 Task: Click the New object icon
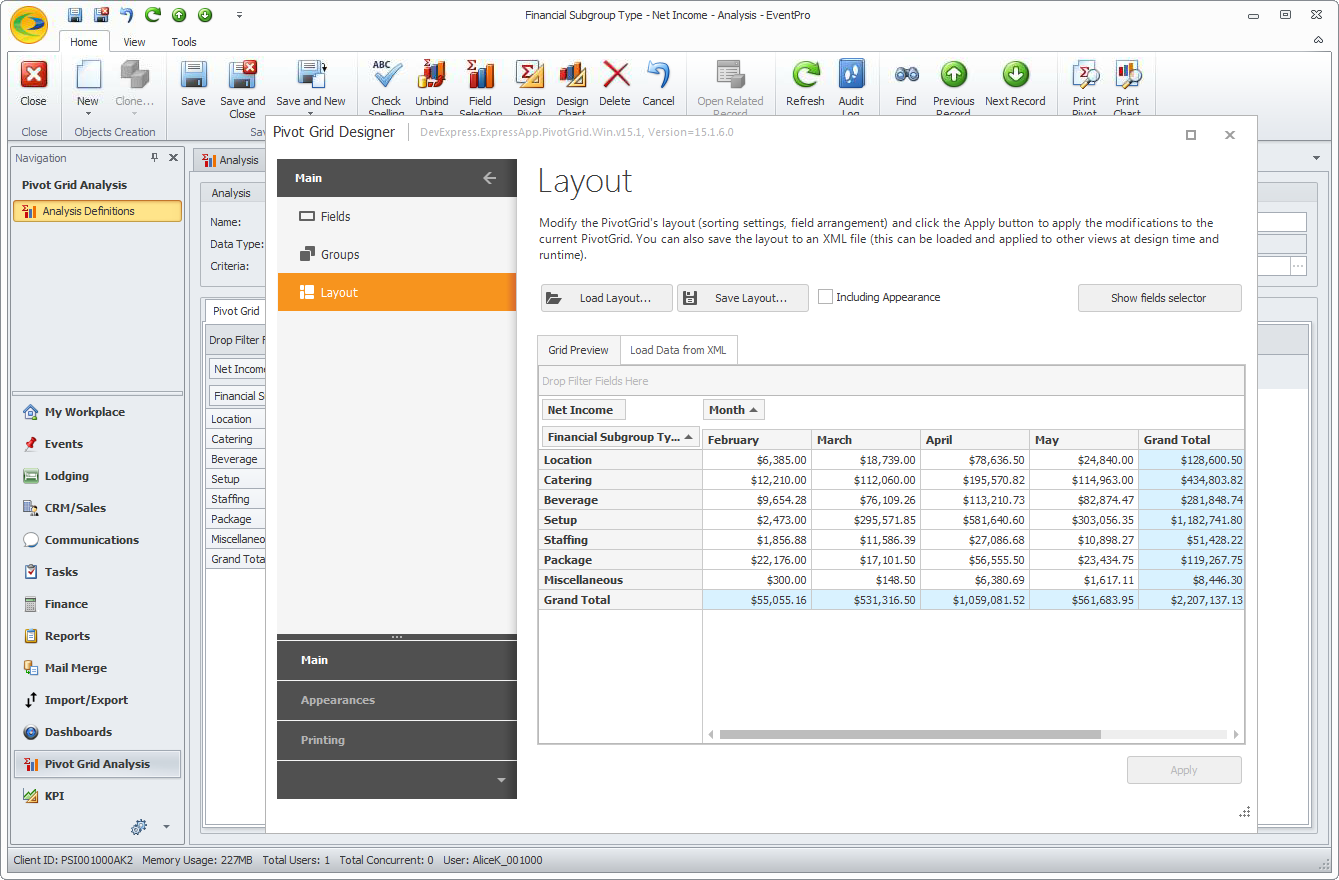[x=88, y=76]
